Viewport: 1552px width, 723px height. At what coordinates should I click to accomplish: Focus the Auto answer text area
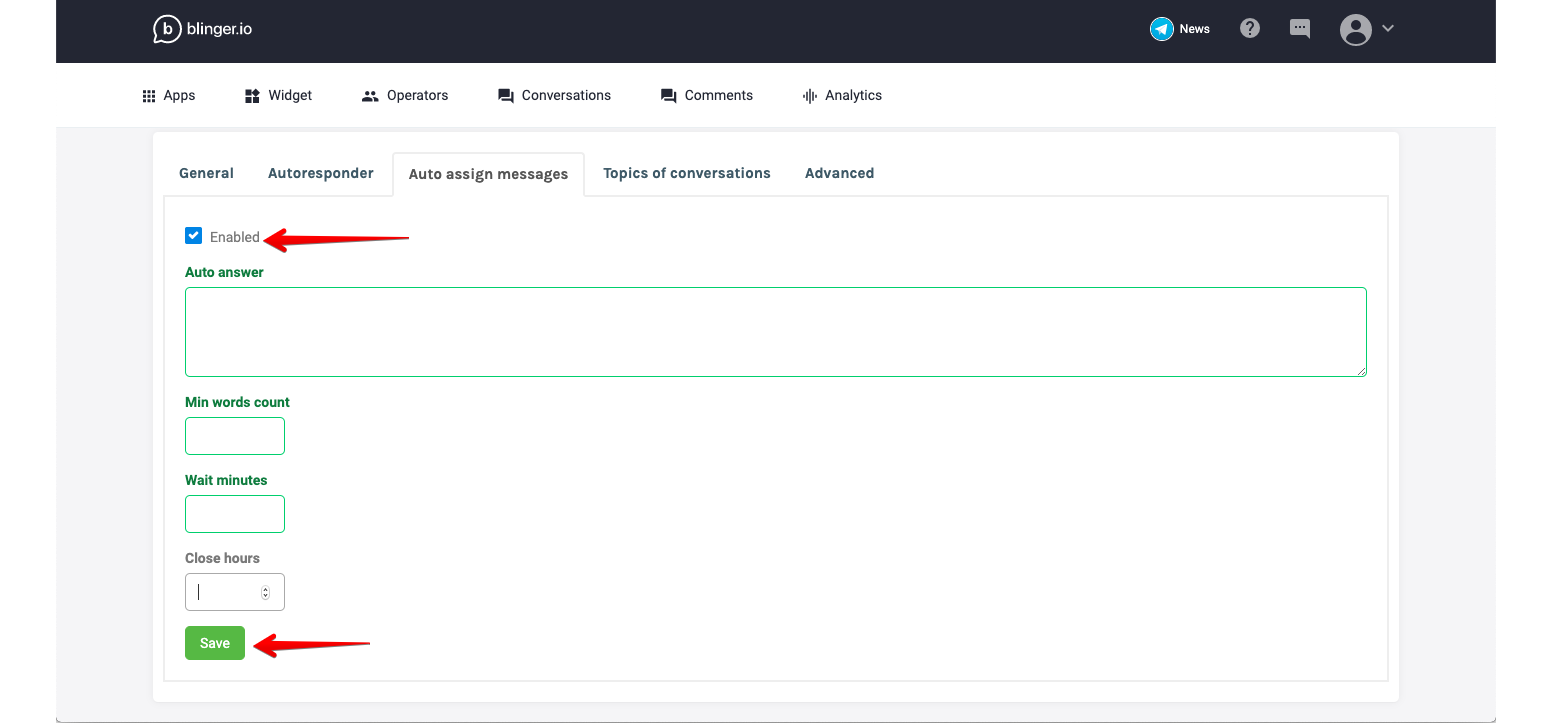tap(776, 332)
